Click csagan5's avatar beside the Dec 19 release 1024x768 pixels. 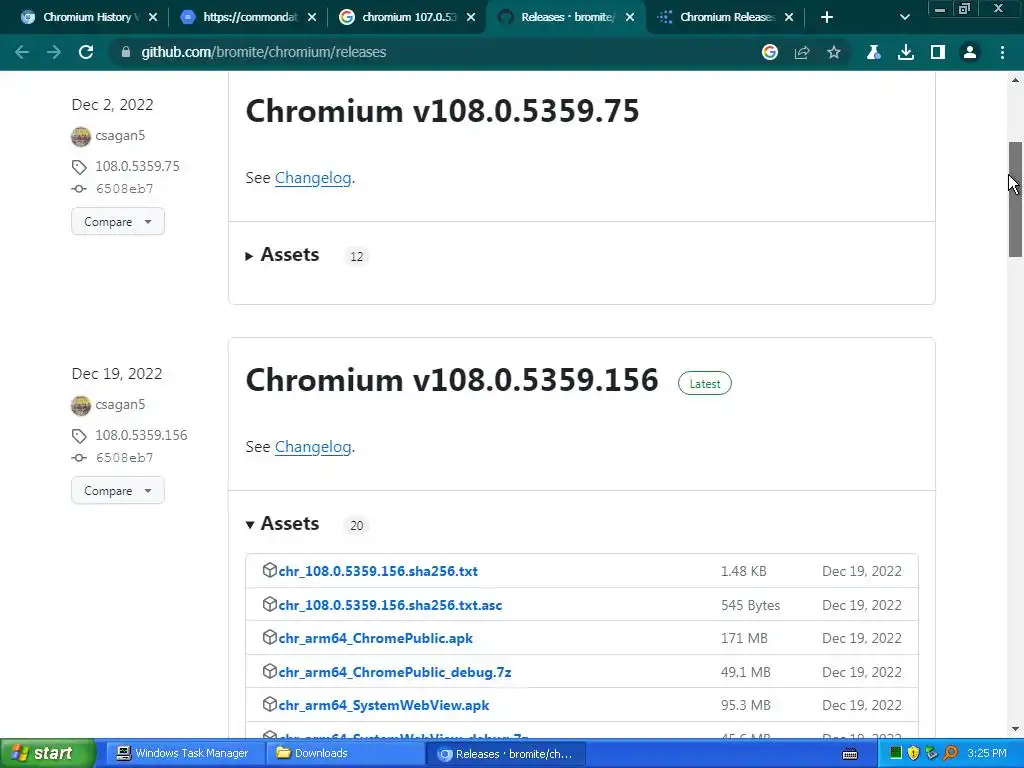pos(81,406)
